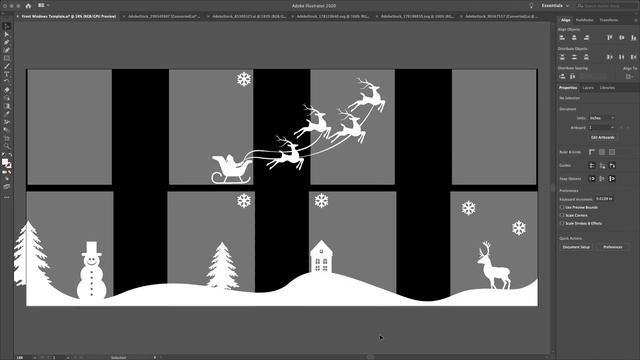
Task: Enable Use Preview Bounds checkbox
Action: [x=562, y=207]
